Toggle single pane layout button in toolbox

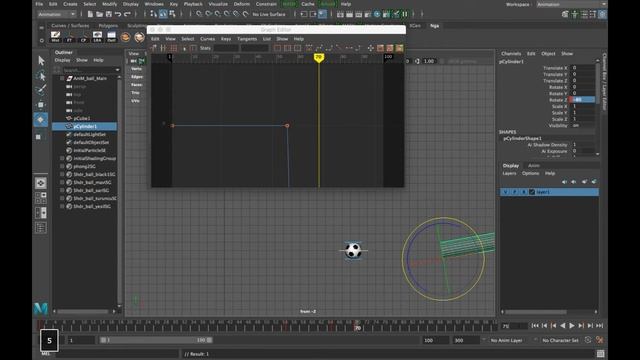point(40,183)
